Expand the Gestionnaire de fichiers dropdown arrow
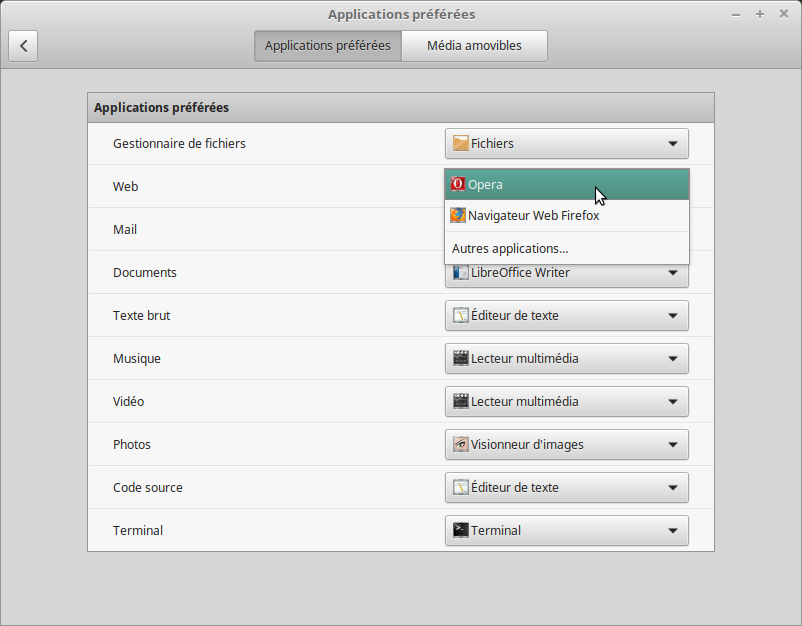 (673, 144)
